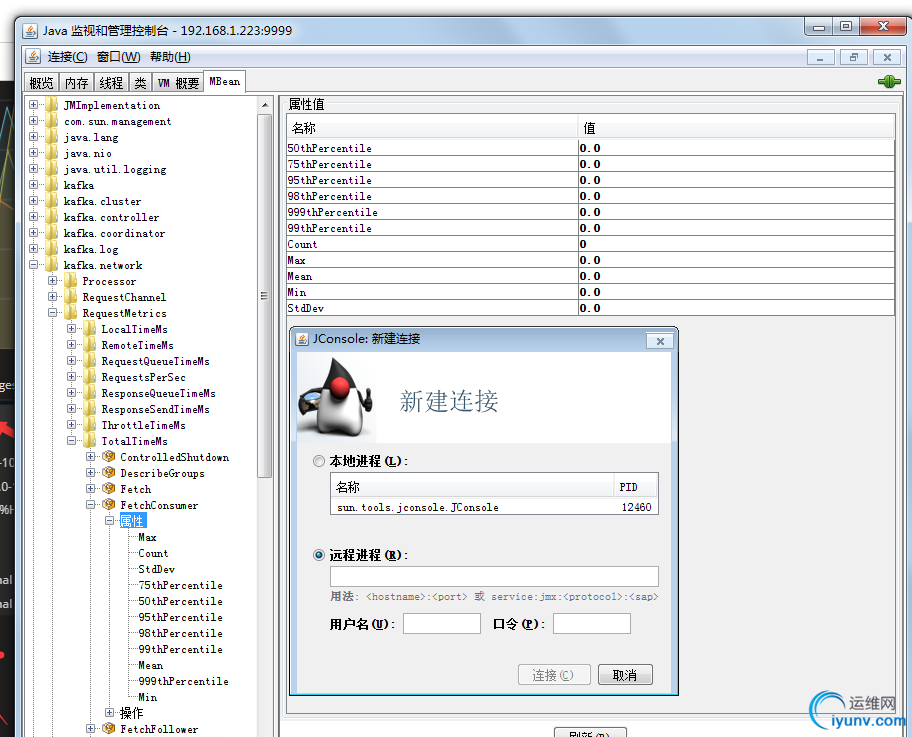
Task: Collapse the kafka.network node
Action: pos(34,265)
